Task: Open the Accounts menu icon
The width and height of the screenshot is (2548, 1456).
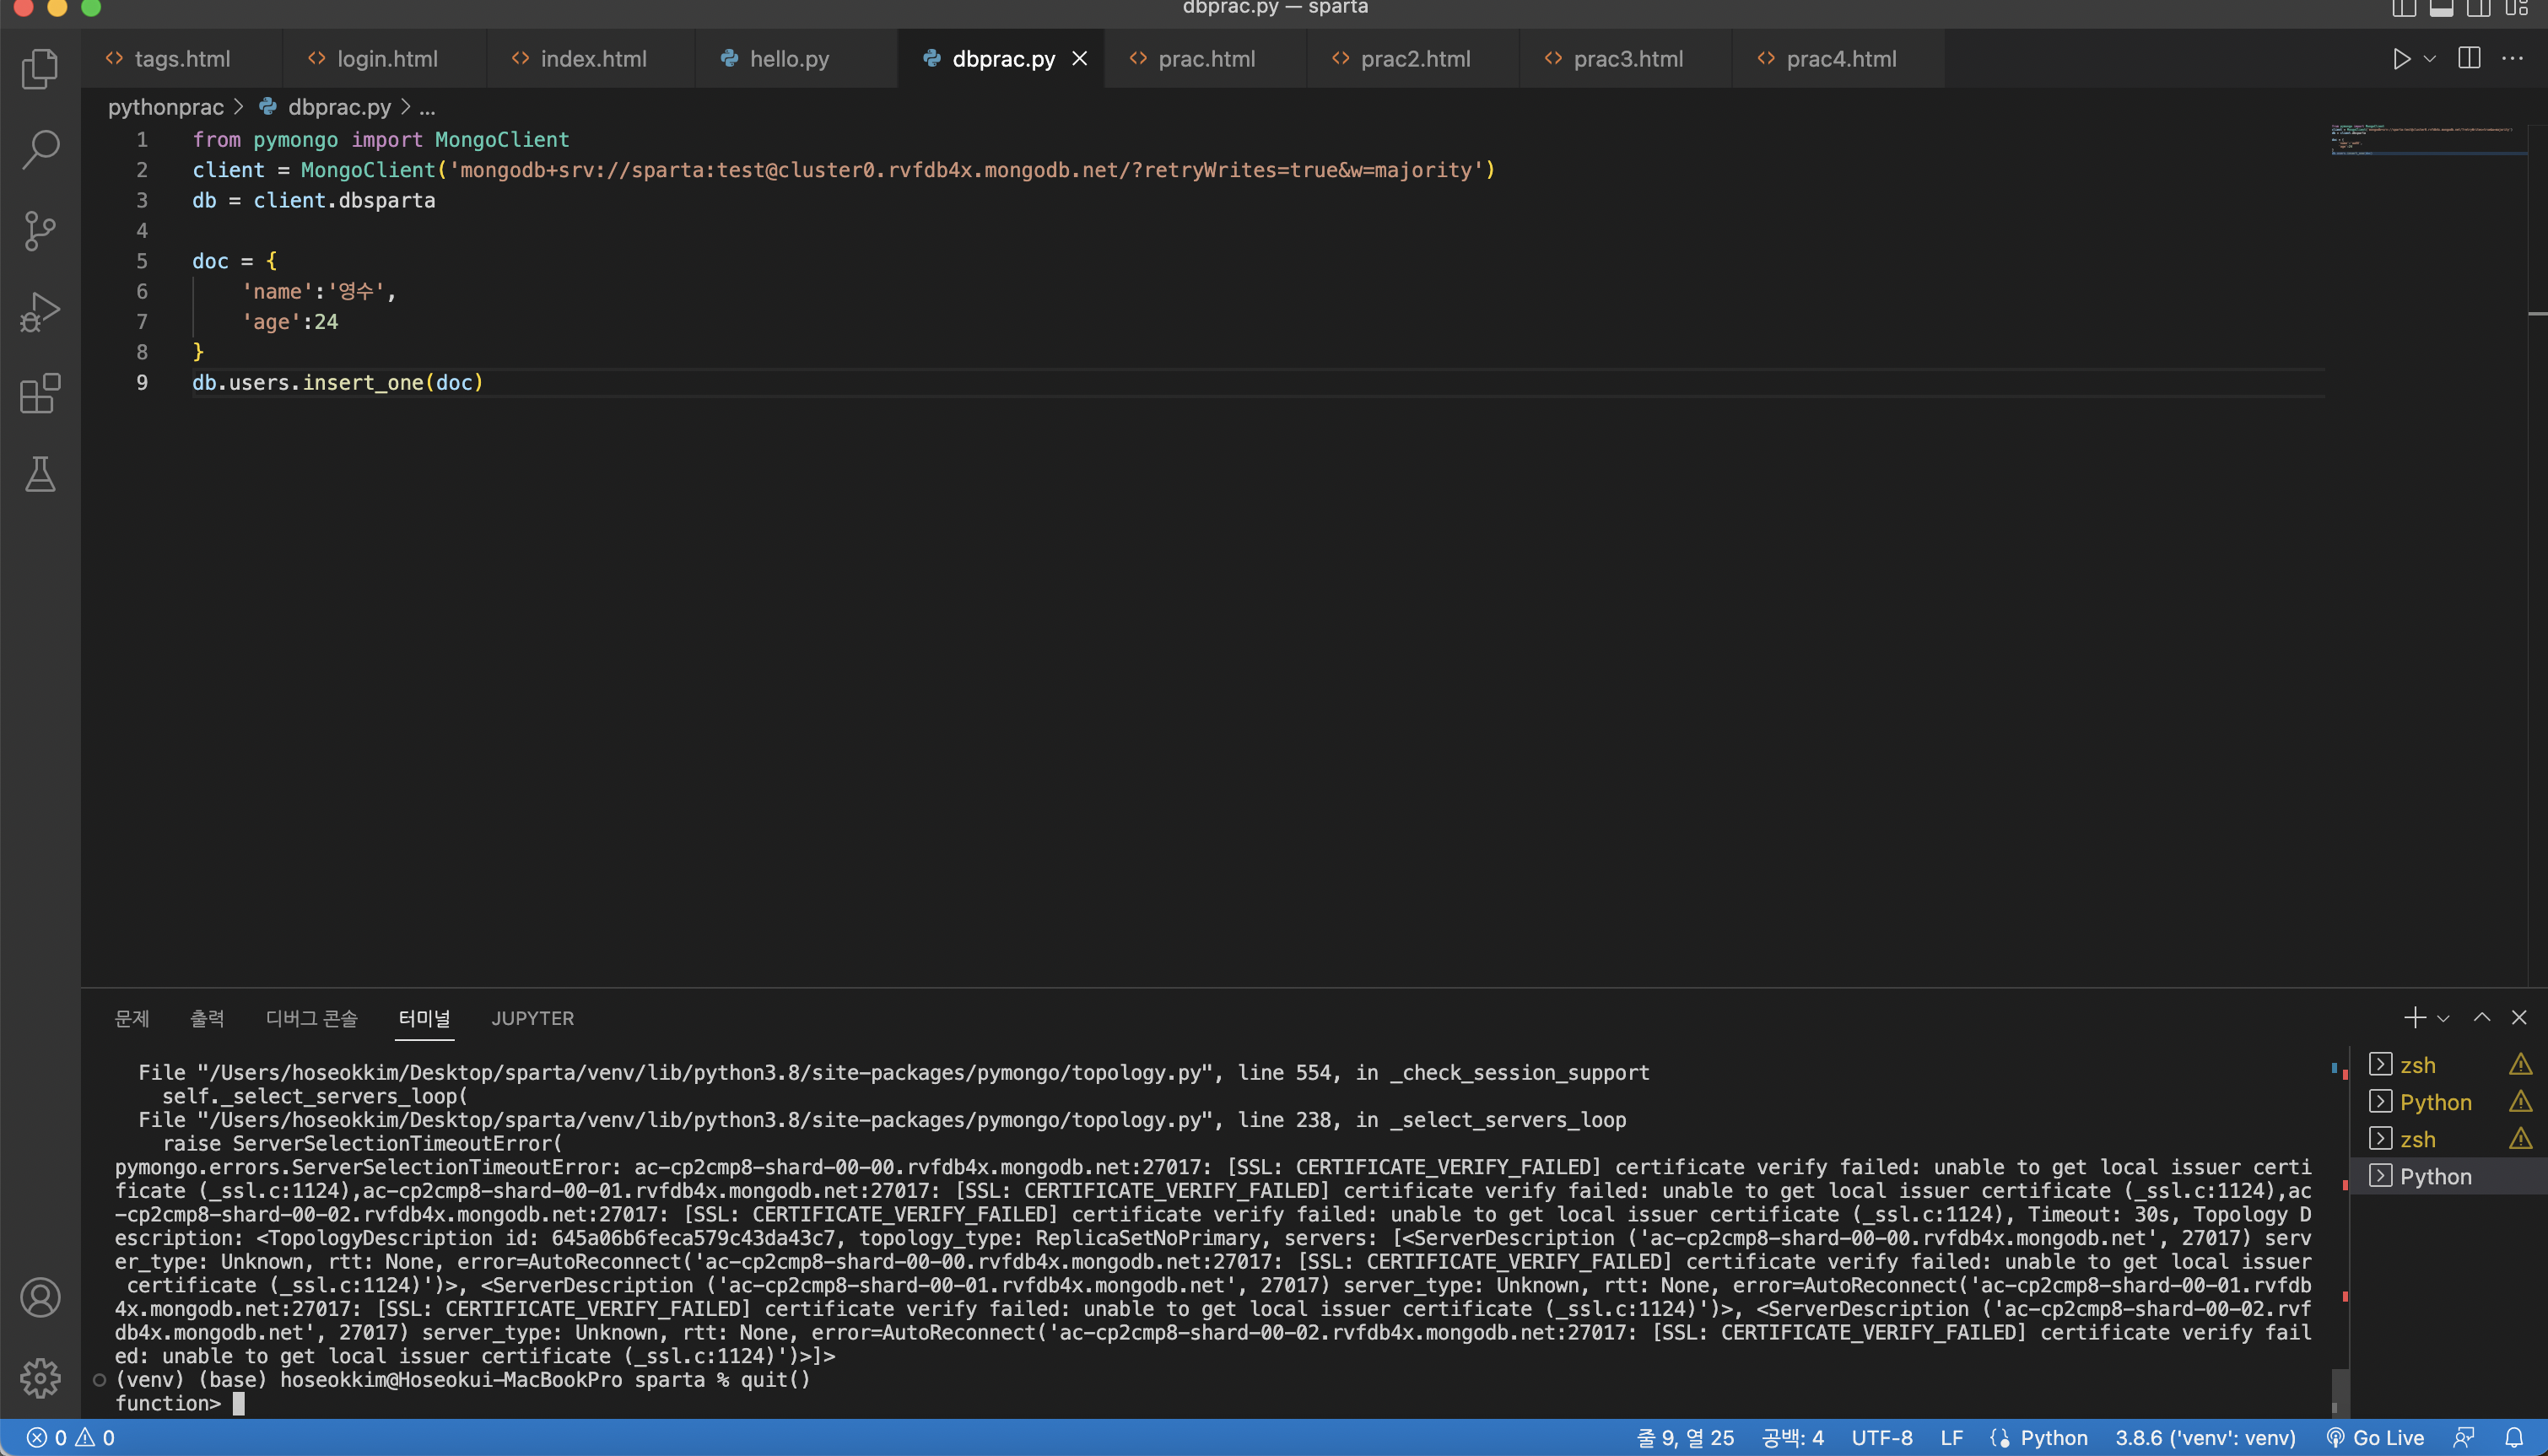Action: point(40,1297)
